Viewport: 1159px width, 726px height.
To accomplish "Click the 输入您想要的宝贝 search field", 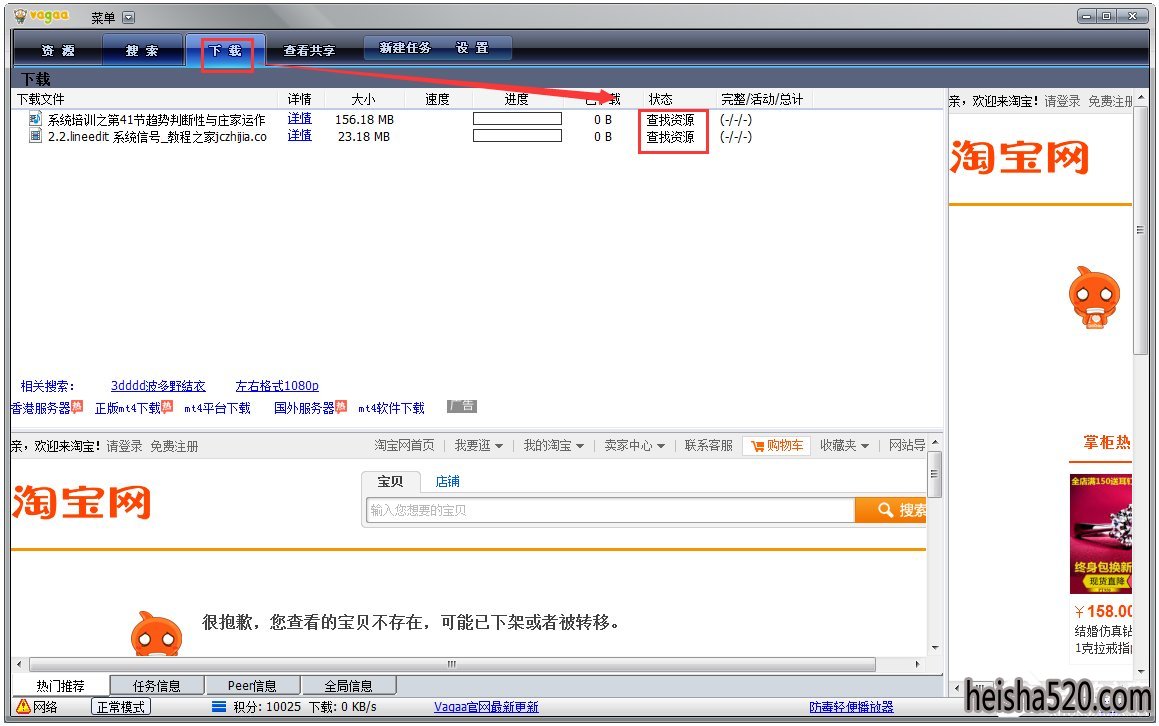I will coord(611,510).
